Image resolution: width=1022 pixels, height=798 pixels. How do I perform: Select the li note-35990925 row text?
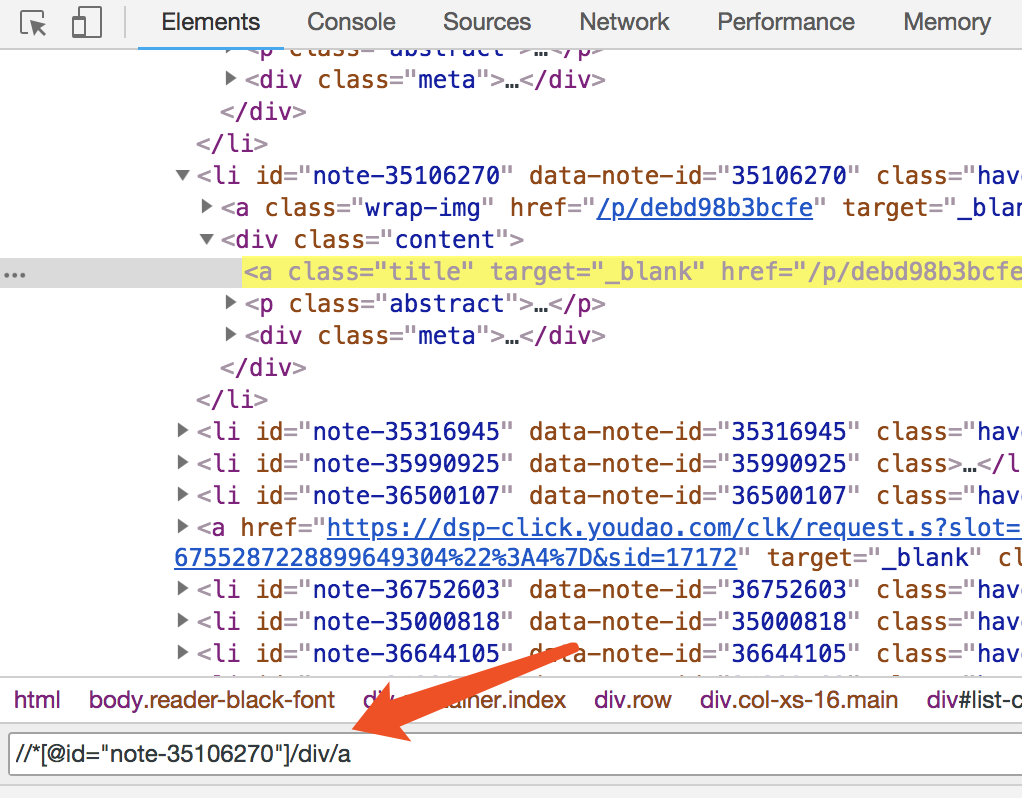(x=608, y=464)
